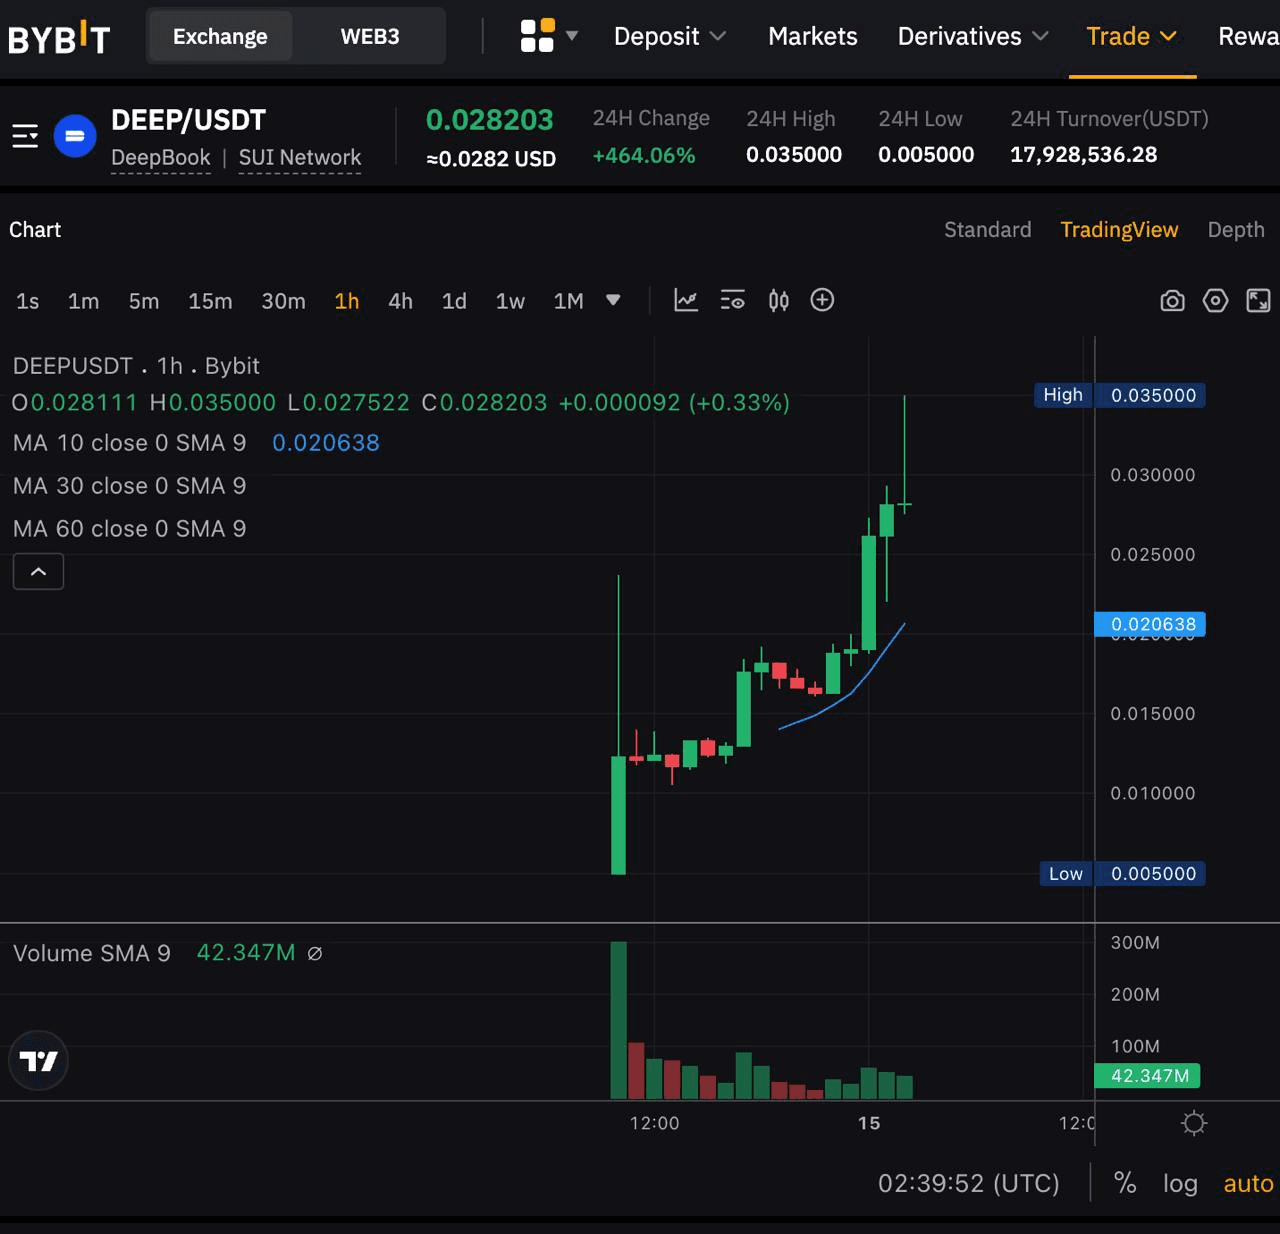Select the 5m timeframe
The height and width of the screenshot is (1234, 1280).
coord(144,301)
